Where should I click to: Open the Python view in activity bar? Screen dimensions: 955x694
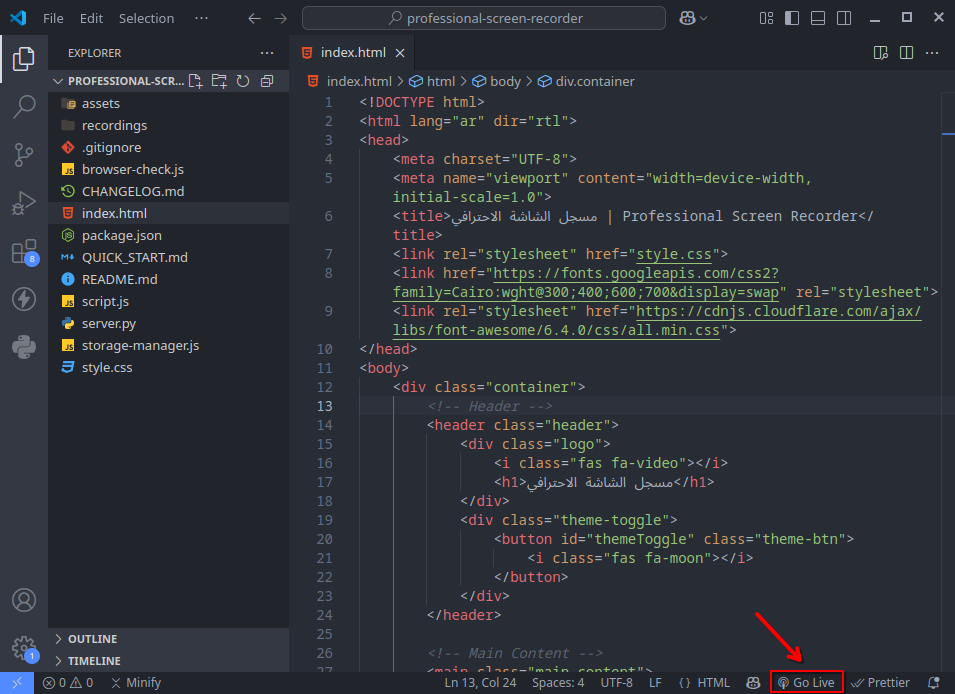(x=24, y=347)
